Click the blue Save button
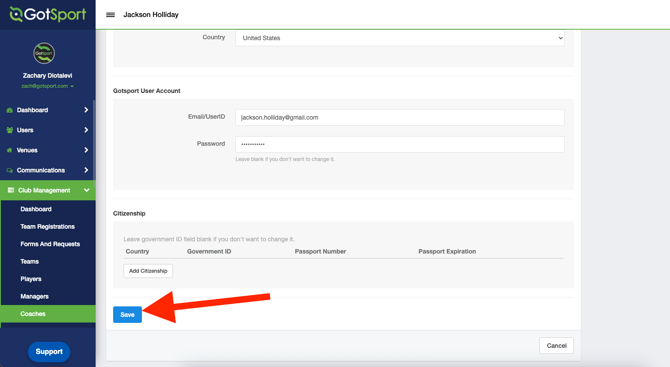The height and width of the screenshot is (367, 670). click(x=127, y=314)
